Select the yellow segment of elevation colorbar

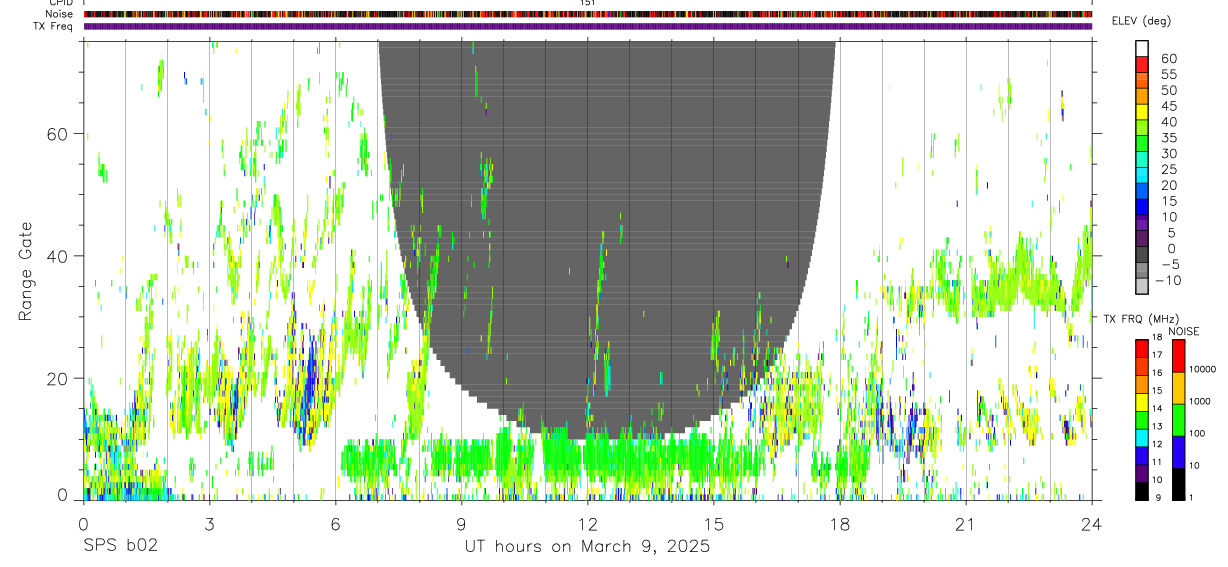[x=1142, y=112]
